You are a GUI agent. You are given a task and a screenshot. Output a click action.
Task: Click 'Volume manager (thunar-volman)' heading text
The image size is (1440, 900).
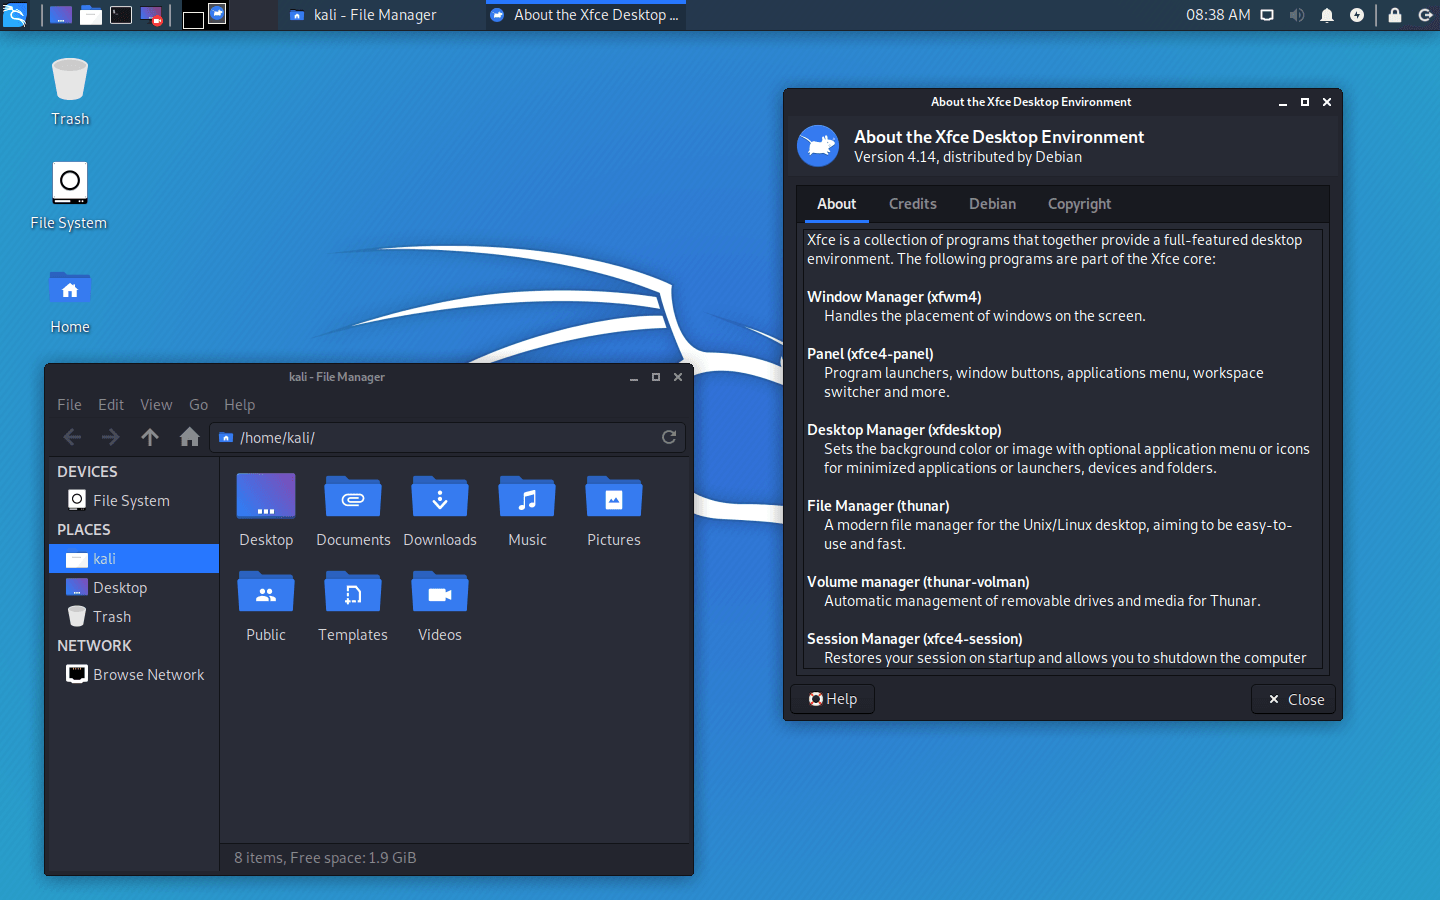click(x=918, y=582)
